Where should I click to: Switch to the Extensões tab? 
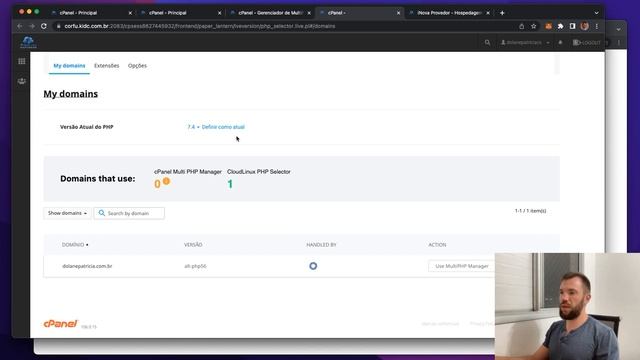pos(107,66)
